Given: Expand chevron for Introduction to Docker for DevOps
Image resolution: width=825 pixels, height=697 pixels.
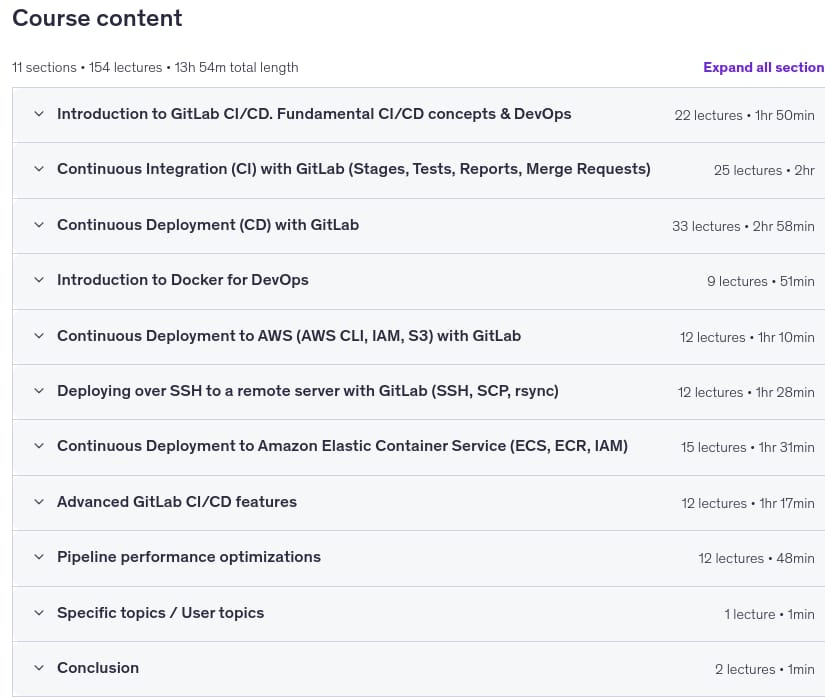Looking at the screenshot, I should coord(39,280).
